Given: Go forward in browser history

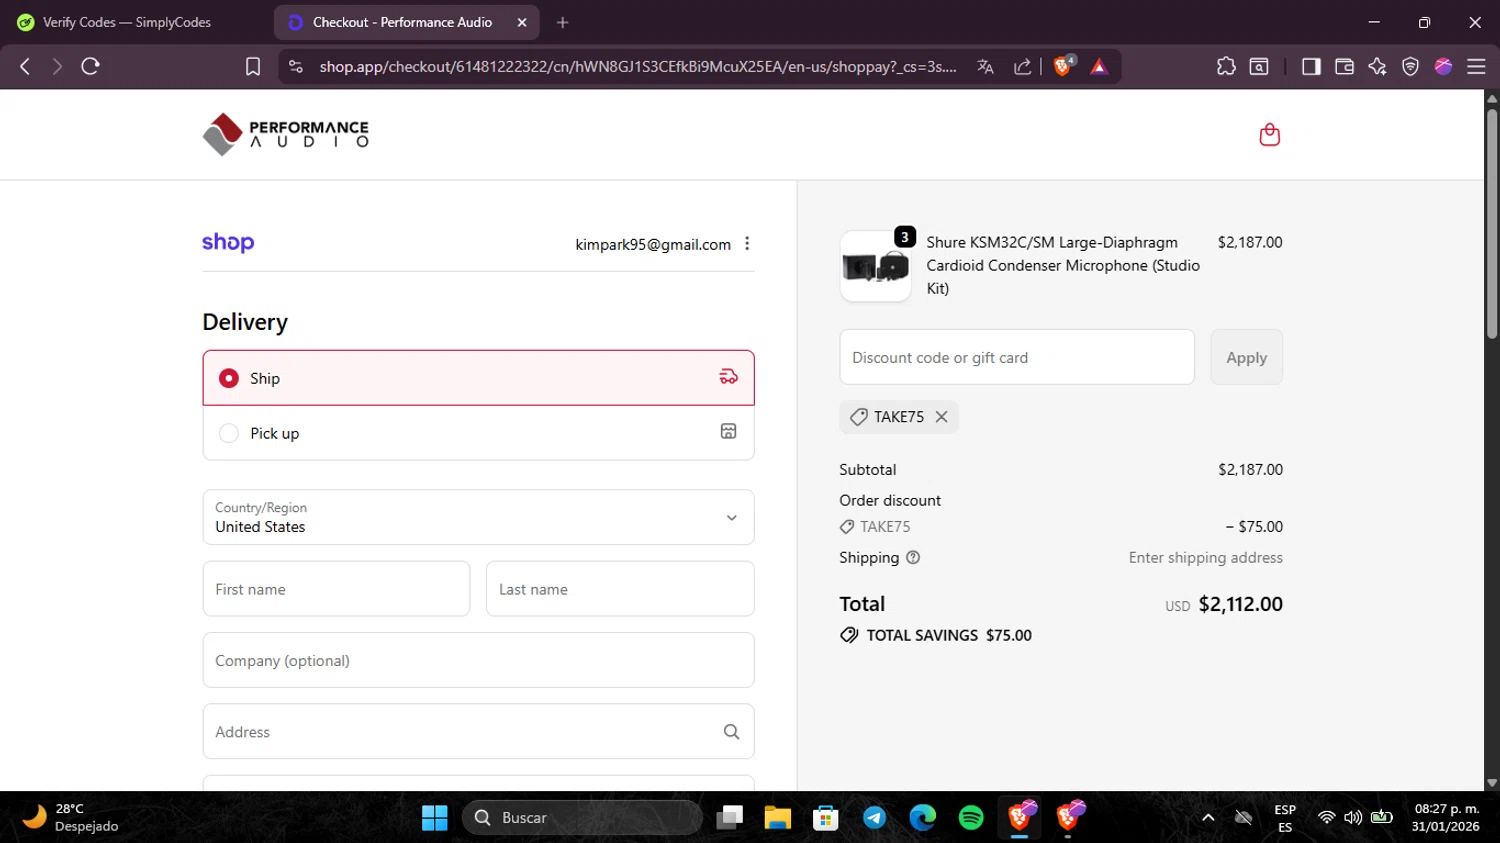Looking at the screenshot, I should tap(57, 66).
